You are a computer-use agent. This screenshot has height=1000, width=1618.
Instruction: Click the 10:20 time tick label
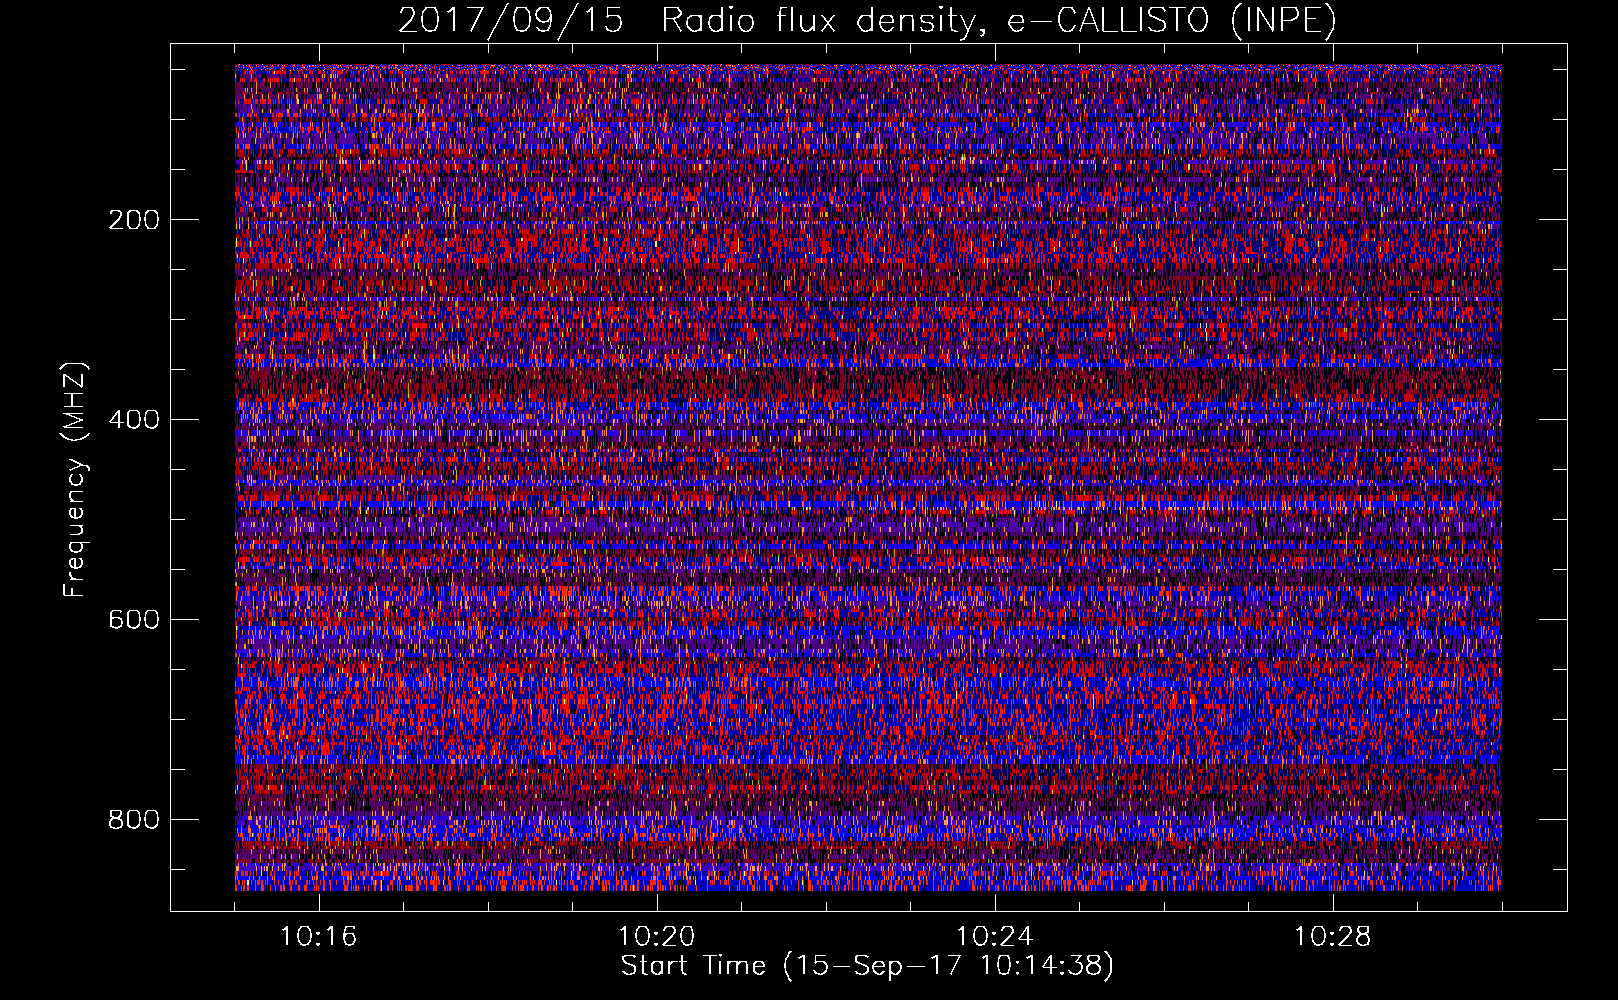(657, 937)
